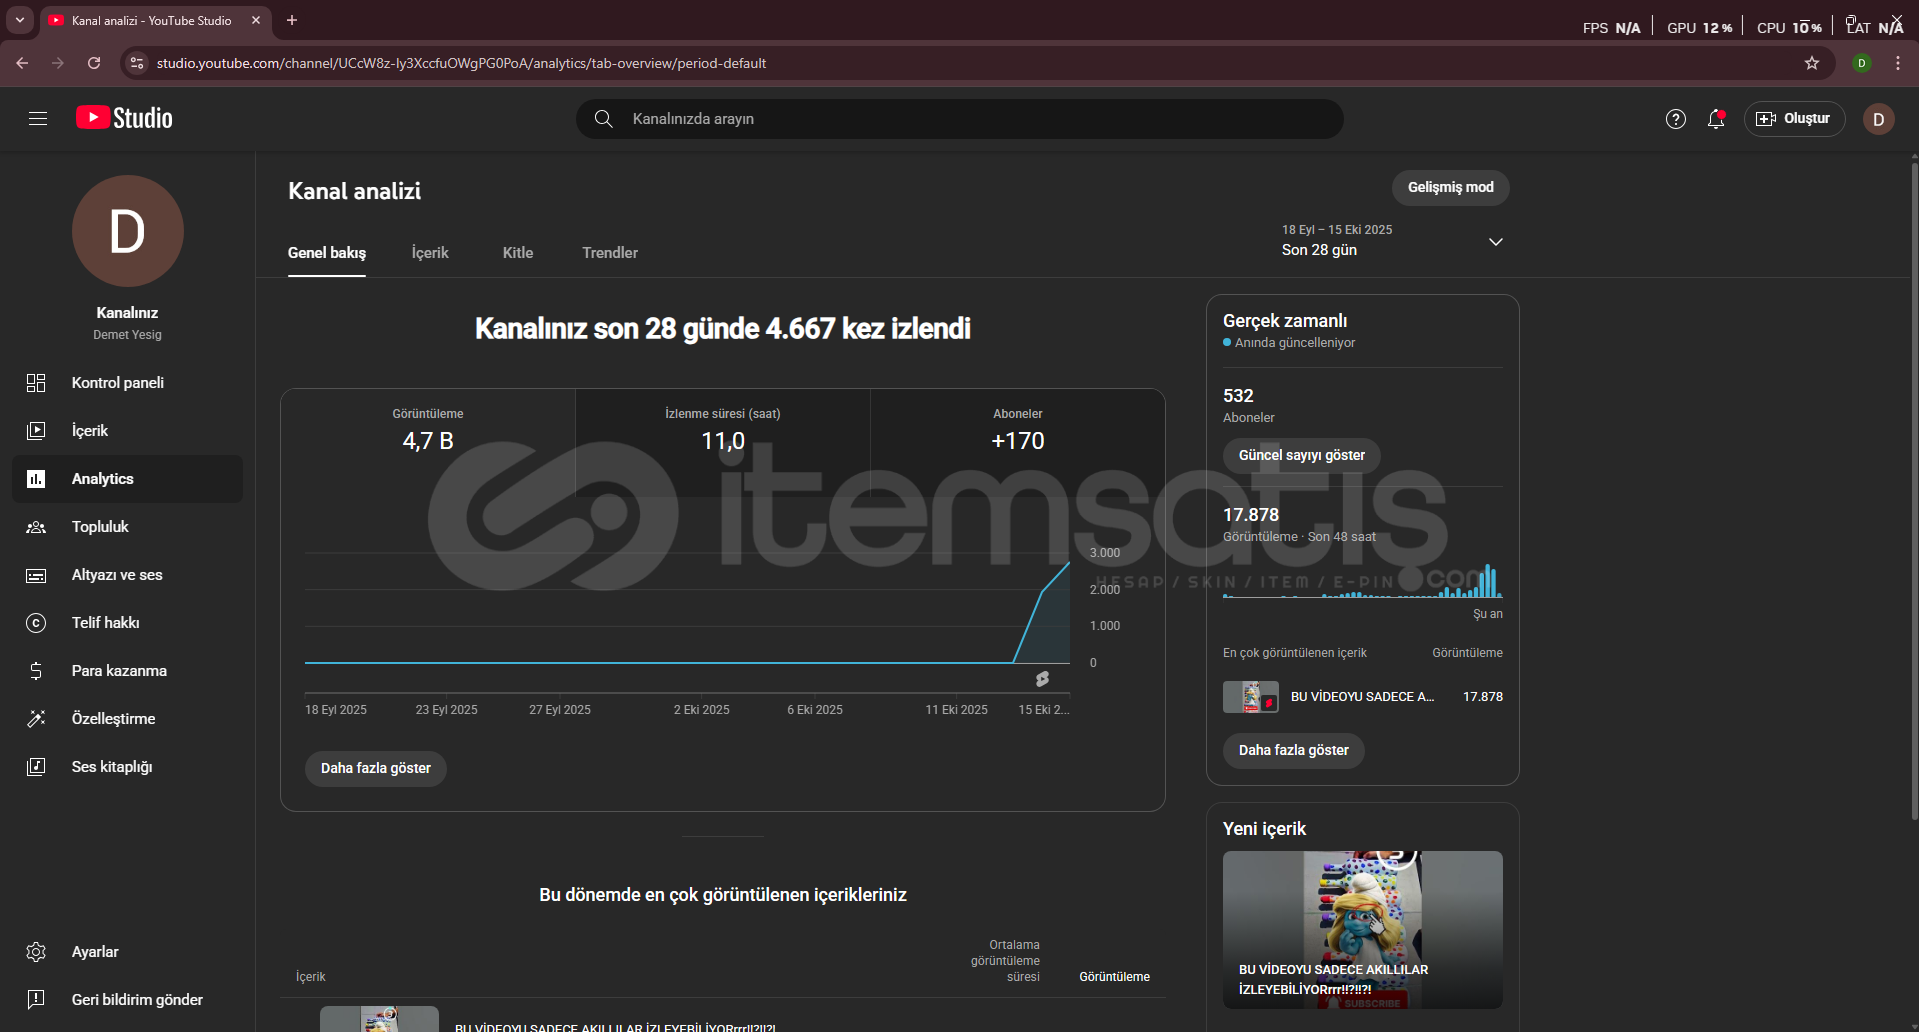
Task: Click the Ayarlar settings gear icon
Action: point(36,952)
